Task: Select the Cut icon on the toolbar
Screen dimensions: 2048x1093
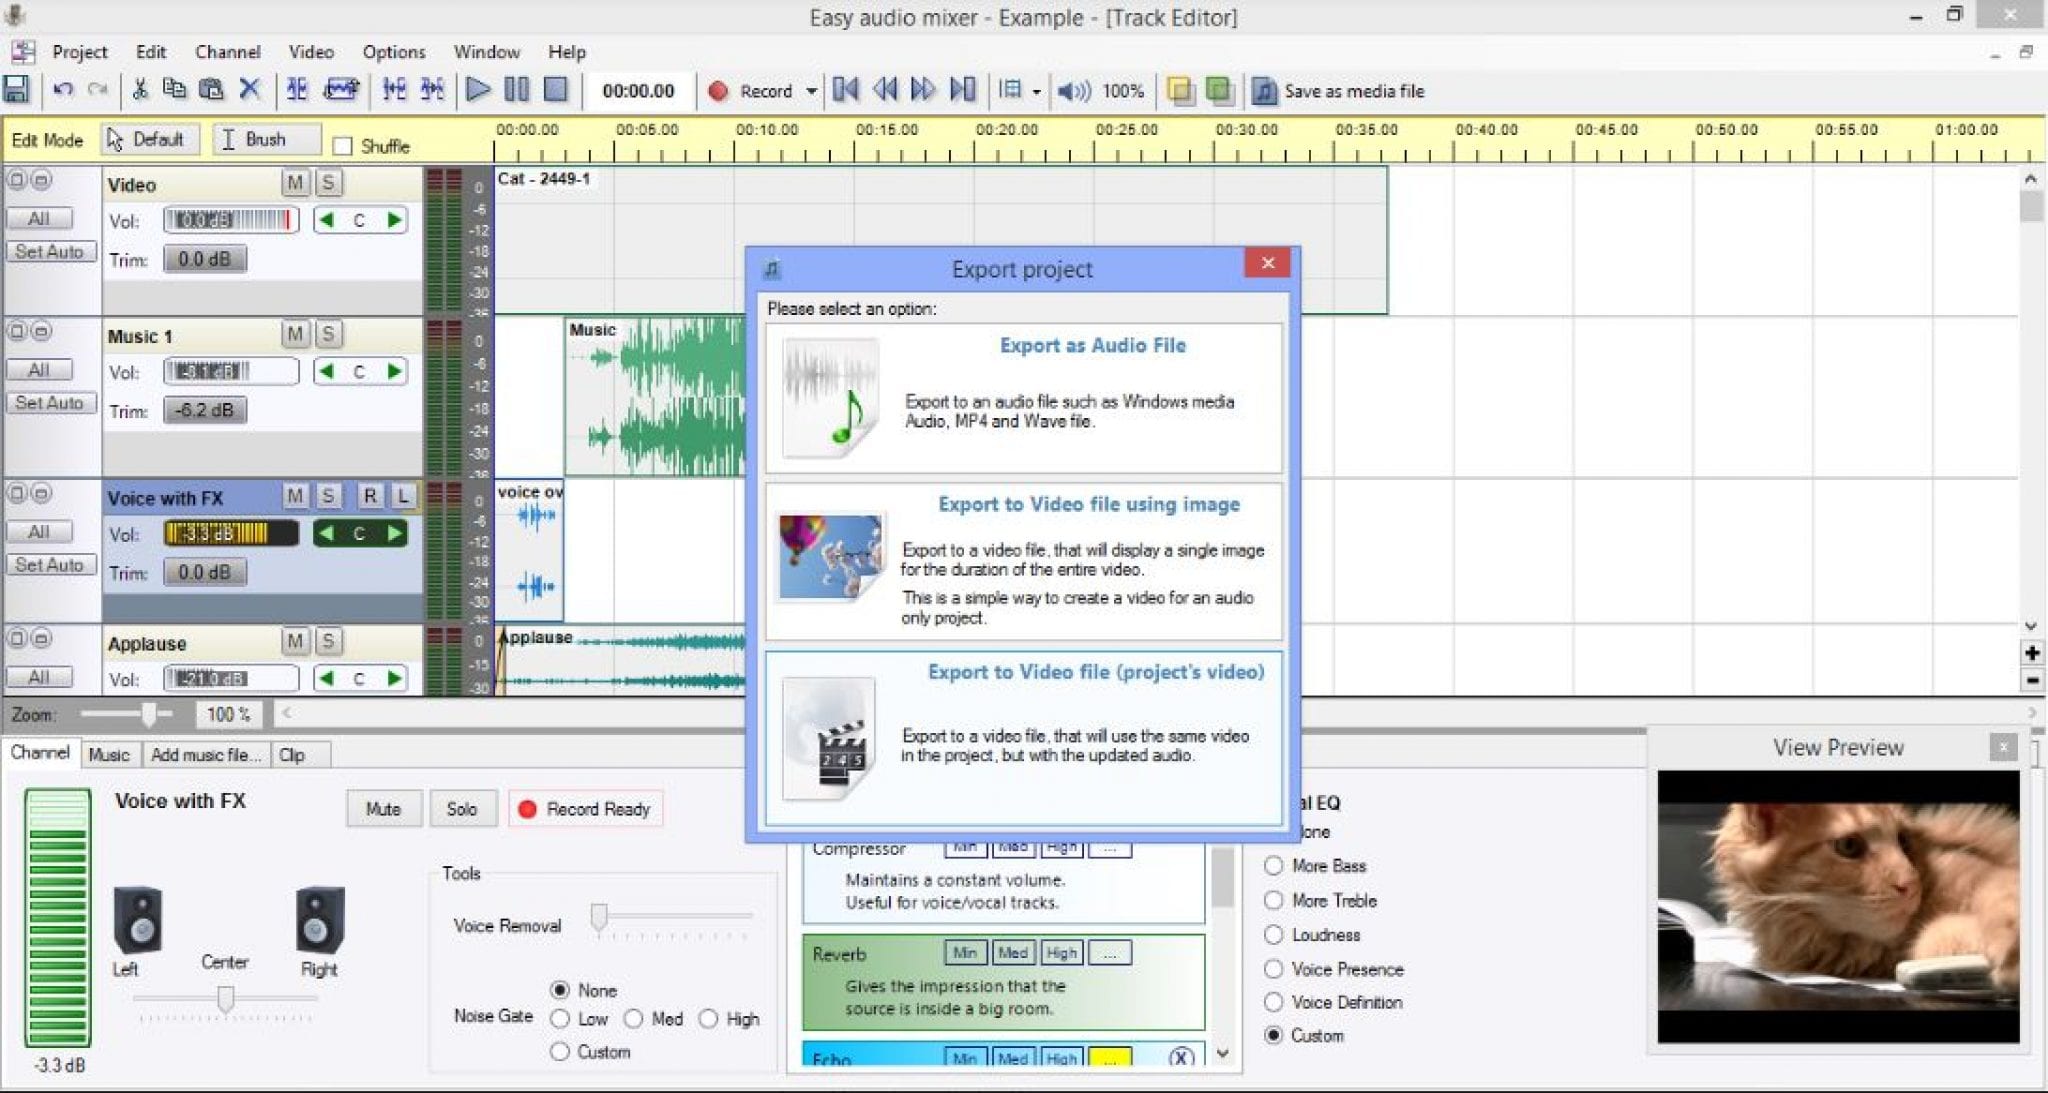Action: (140, 90)
